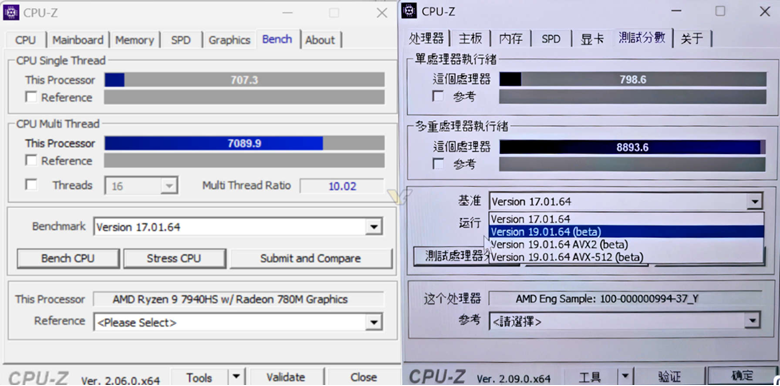Screen dimensions: 780x386
Task: Click the single thread score bar showing 707.3
Action: click(244, 80)
